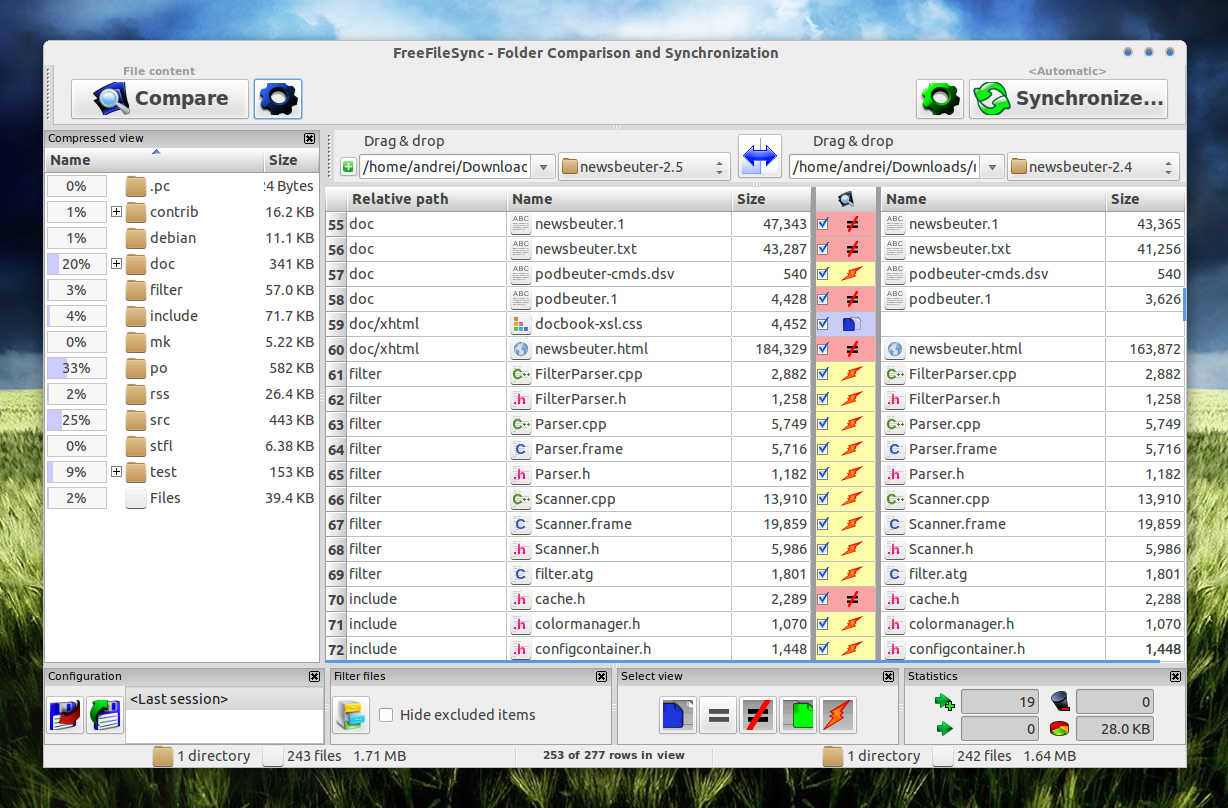Image resolution: width=1228 pixels, height=808 pixels.
Task: Open synchronization settings via the green gear
Action: (x=940, y=99)
